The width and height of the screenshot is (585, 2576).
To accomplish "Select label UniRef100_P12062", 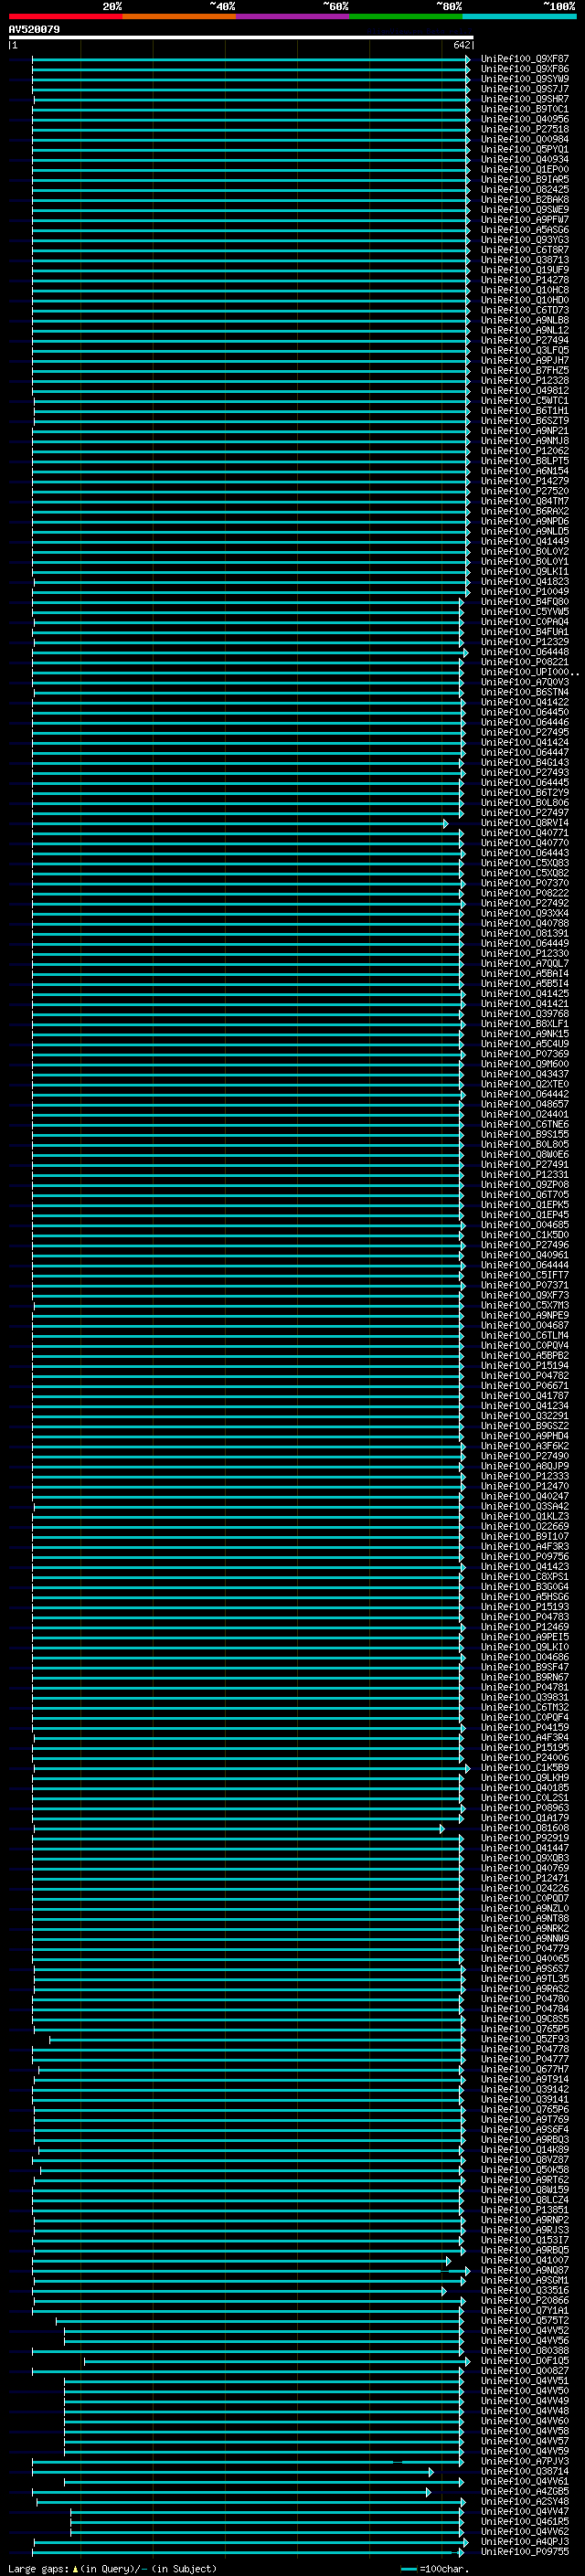I will point(525,451).
